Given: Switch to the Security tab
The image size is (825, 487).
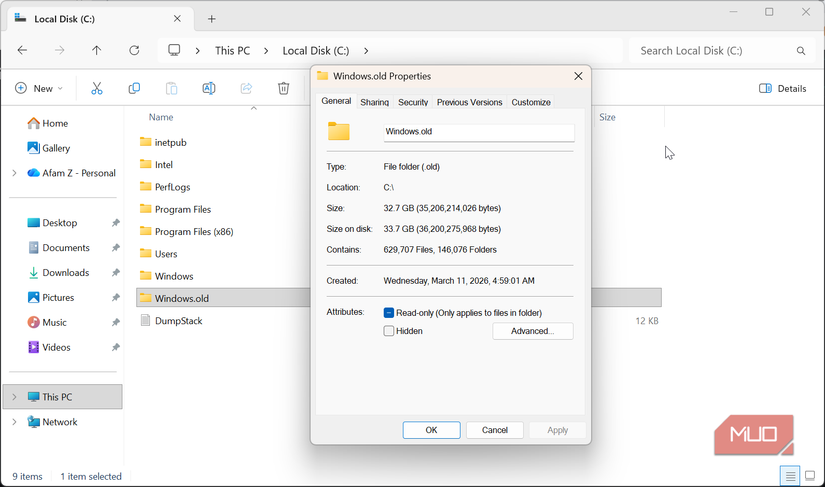Looking at the screenshot, I should pos(413,102).
